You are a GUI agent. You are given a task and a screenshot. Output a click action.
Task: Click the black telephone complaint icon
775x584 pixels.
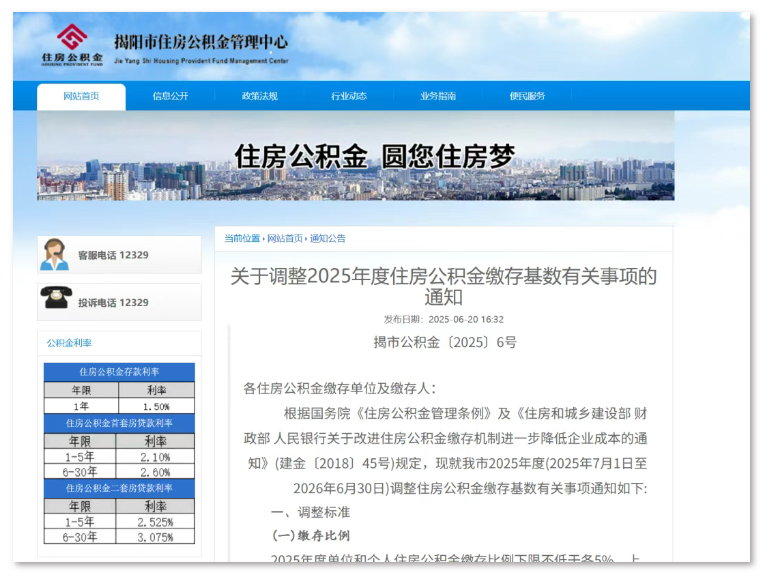[x=55, y=300]
